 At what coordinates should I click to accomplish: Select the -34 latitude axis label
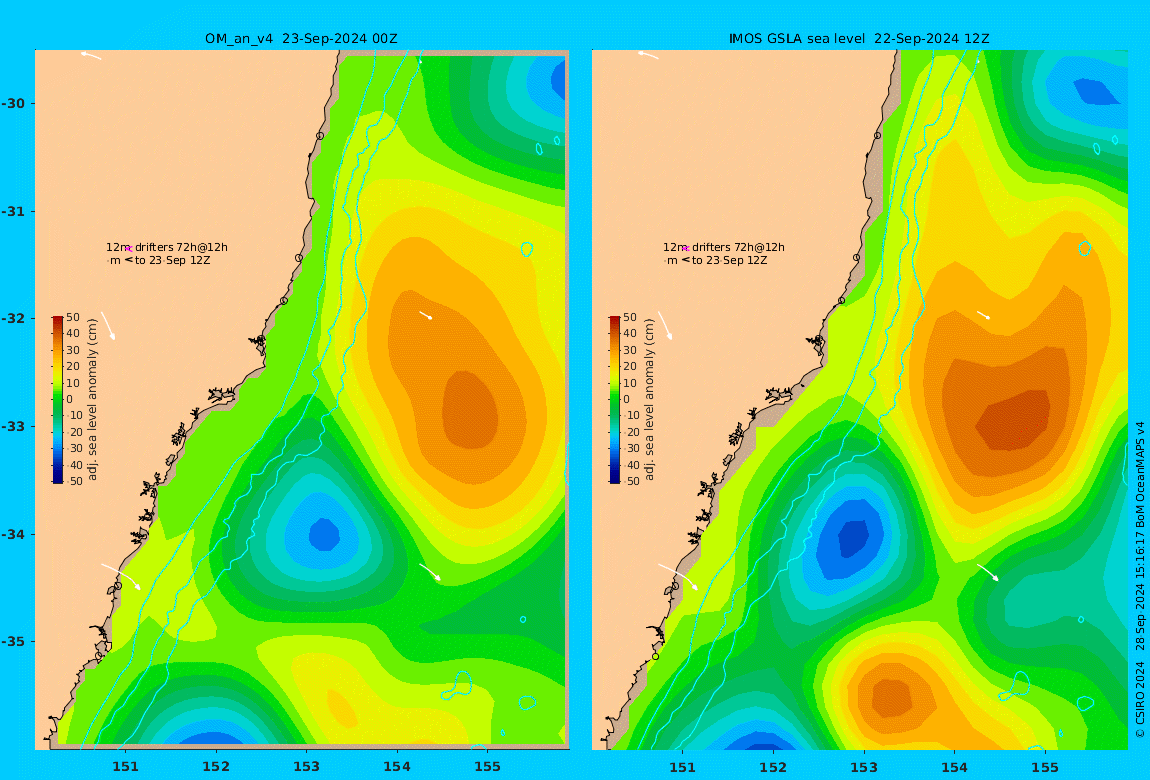12,534
